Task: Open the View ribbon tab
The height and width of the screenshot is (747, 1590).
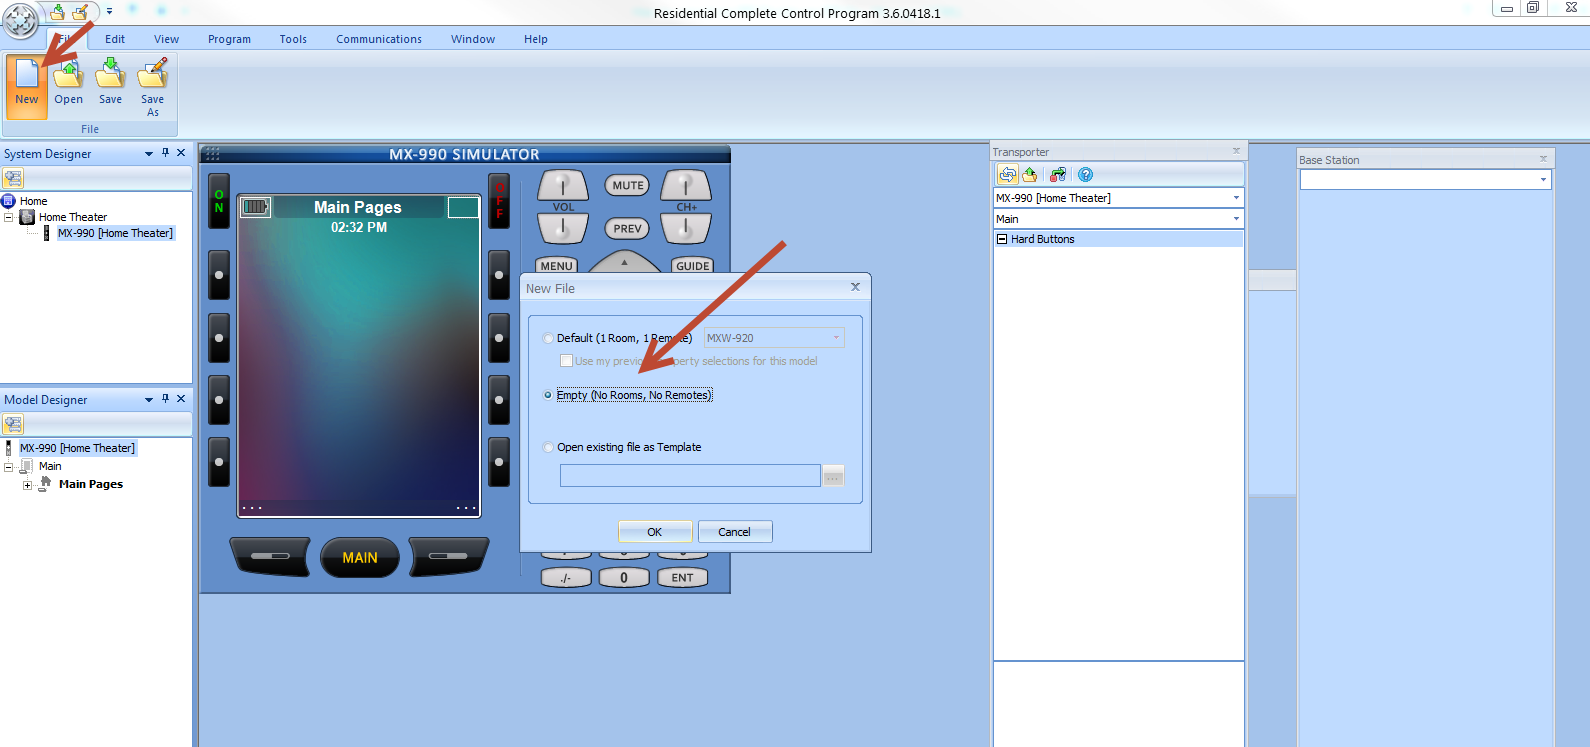Action: 166,39
